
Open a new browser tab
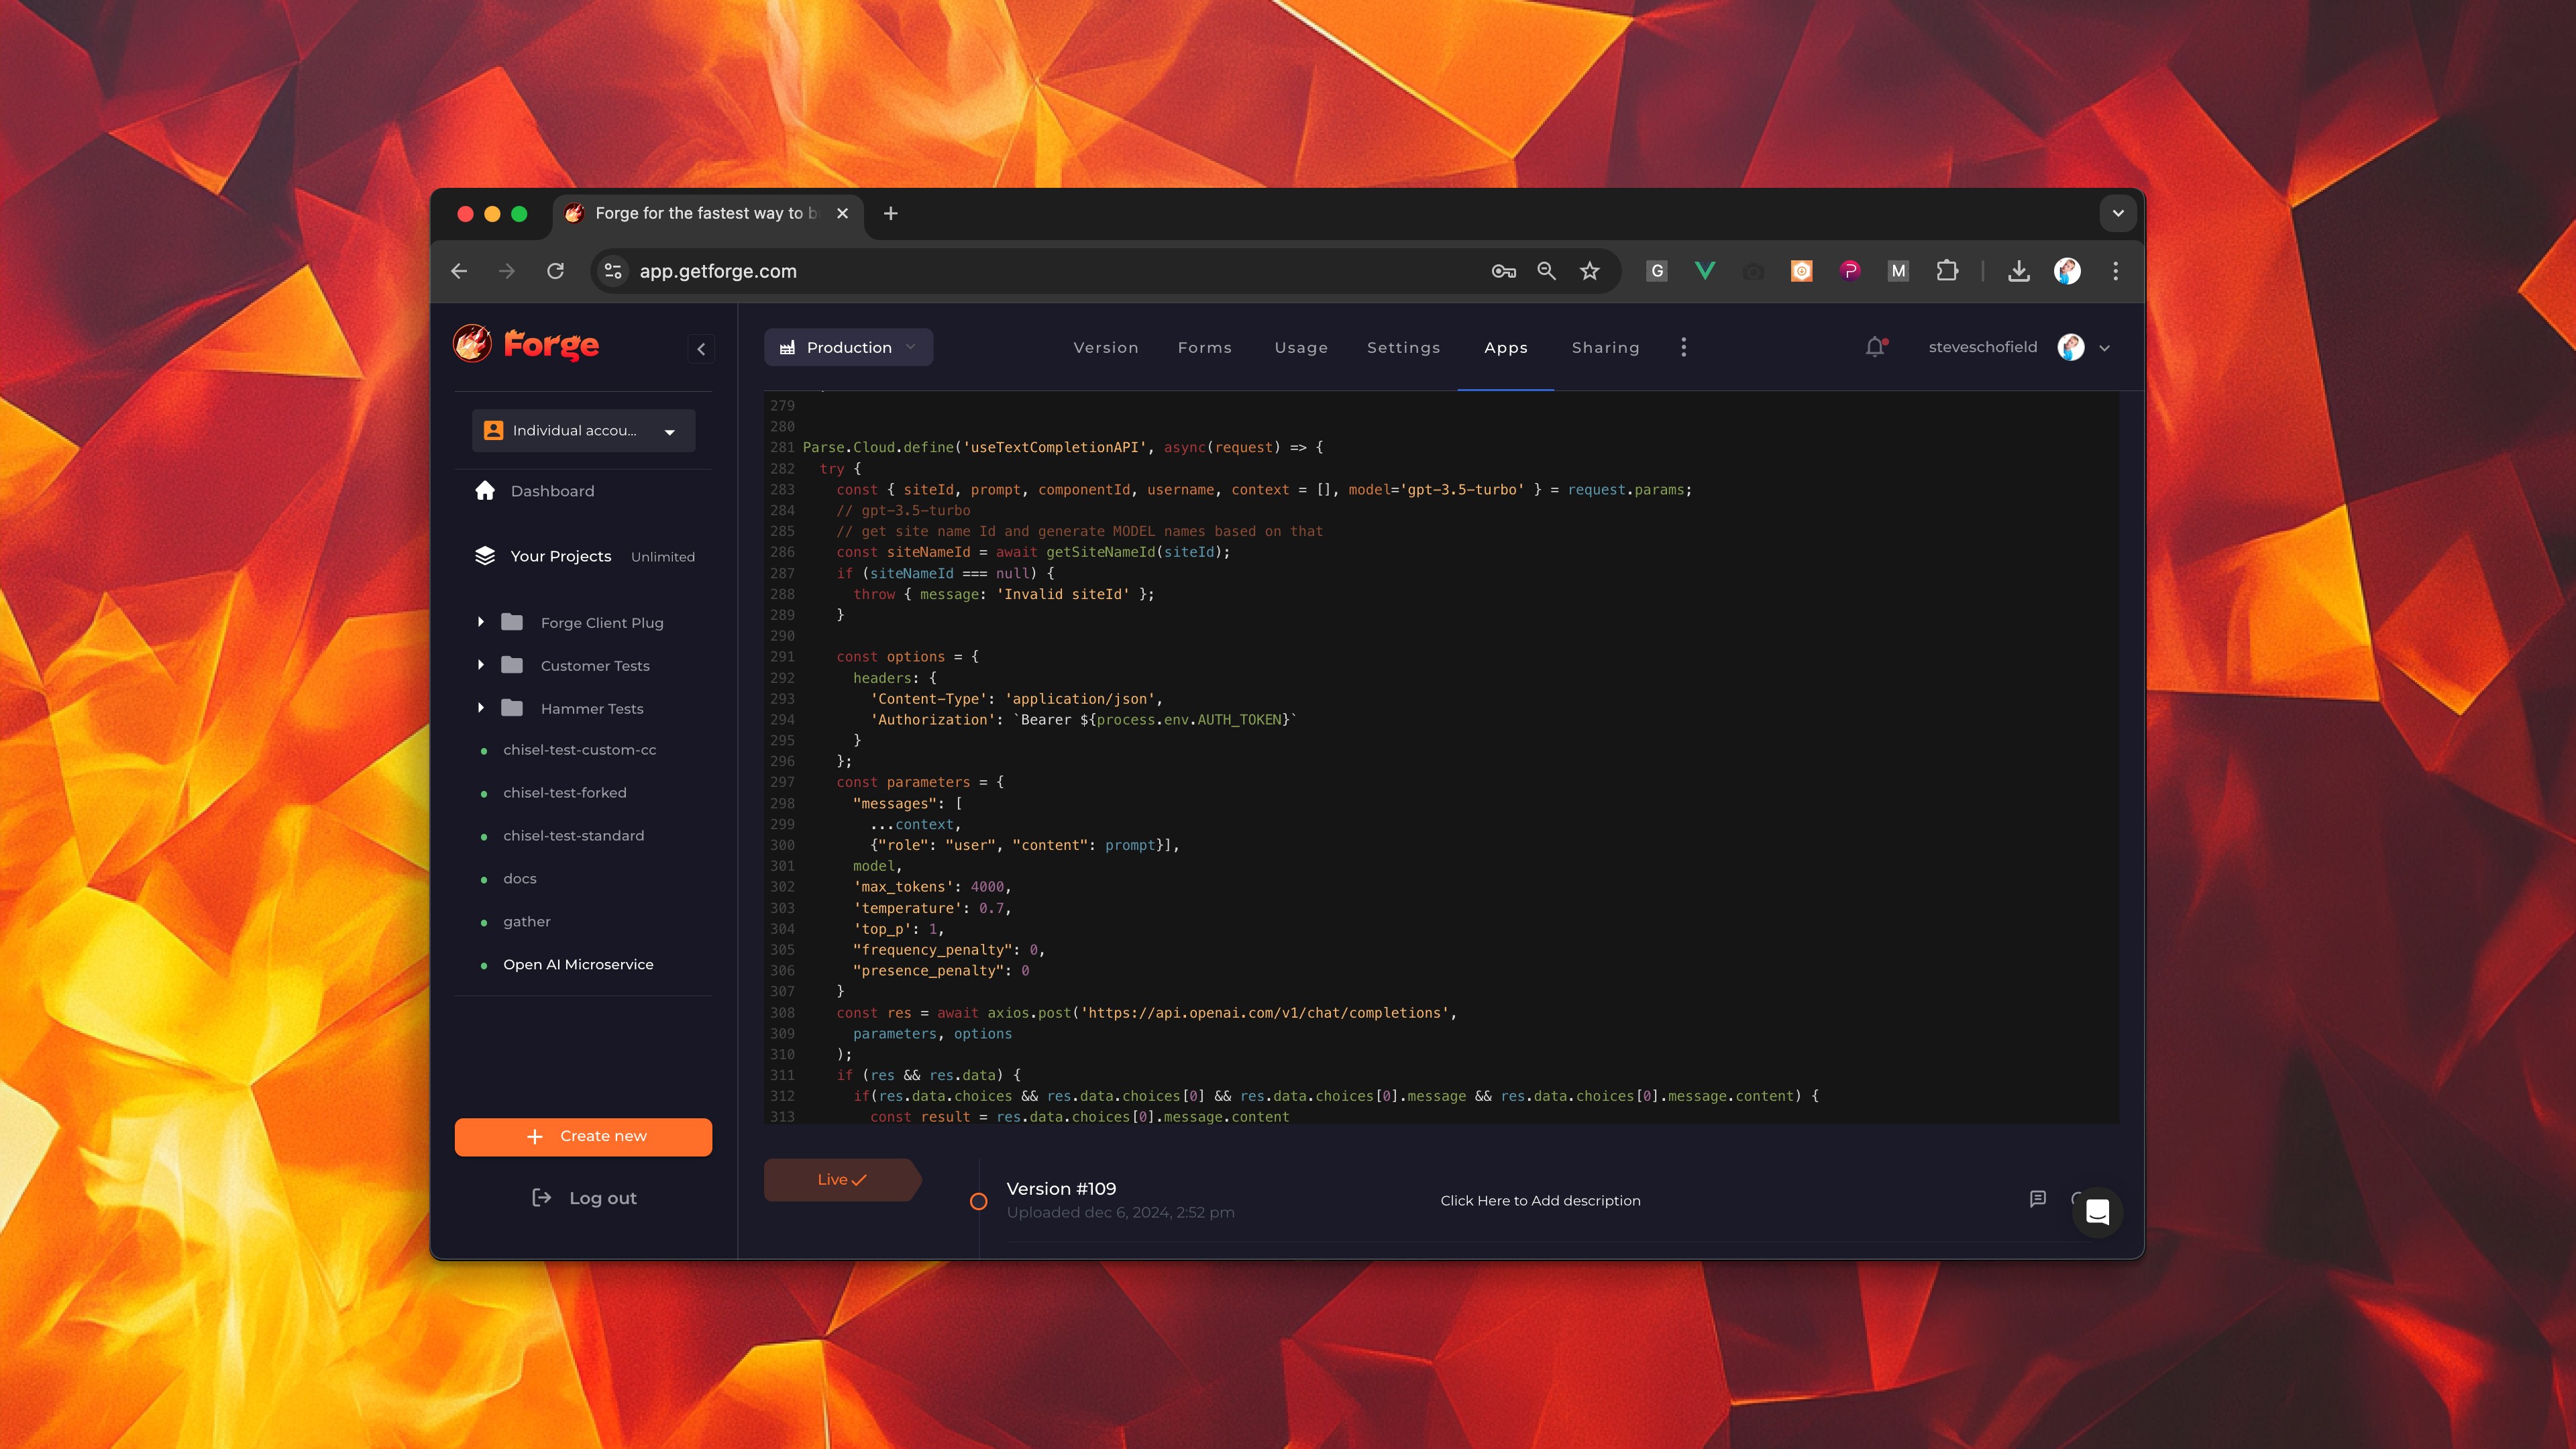pyautogui.click(x=891, y=213)
